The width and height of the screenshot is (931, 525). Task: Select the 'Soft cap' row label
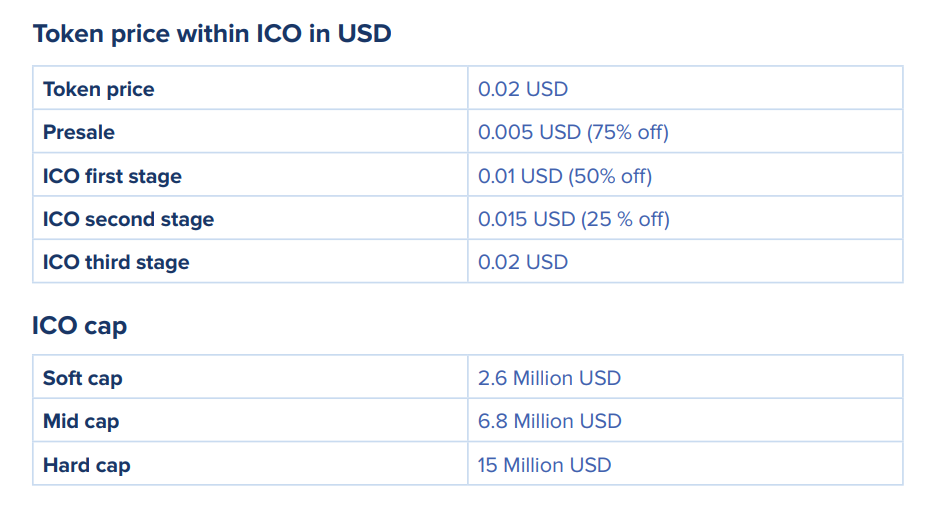pos(83,378)
